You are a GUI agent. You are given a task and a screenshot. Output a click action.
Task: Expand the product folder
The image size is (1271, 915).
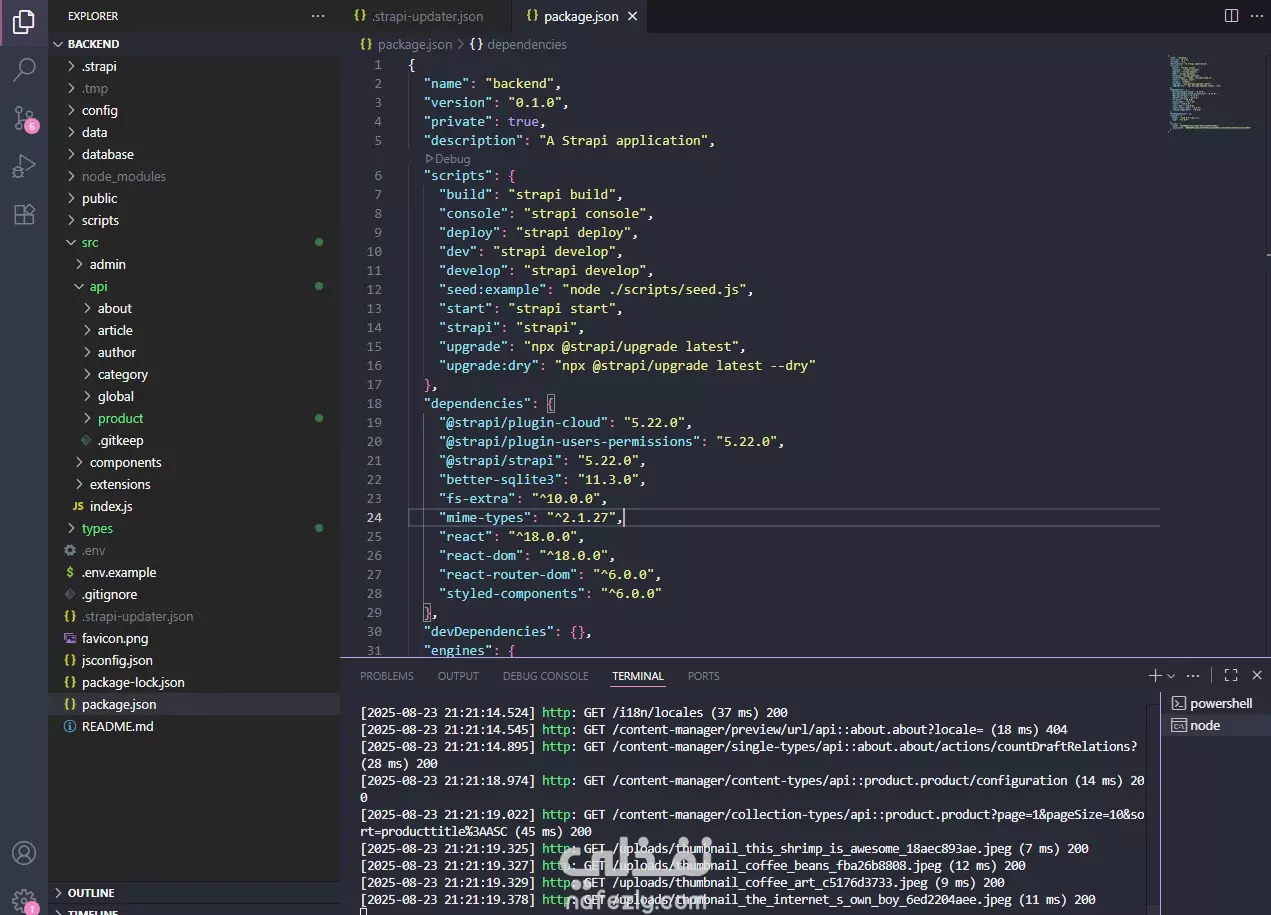coord(194,418)
